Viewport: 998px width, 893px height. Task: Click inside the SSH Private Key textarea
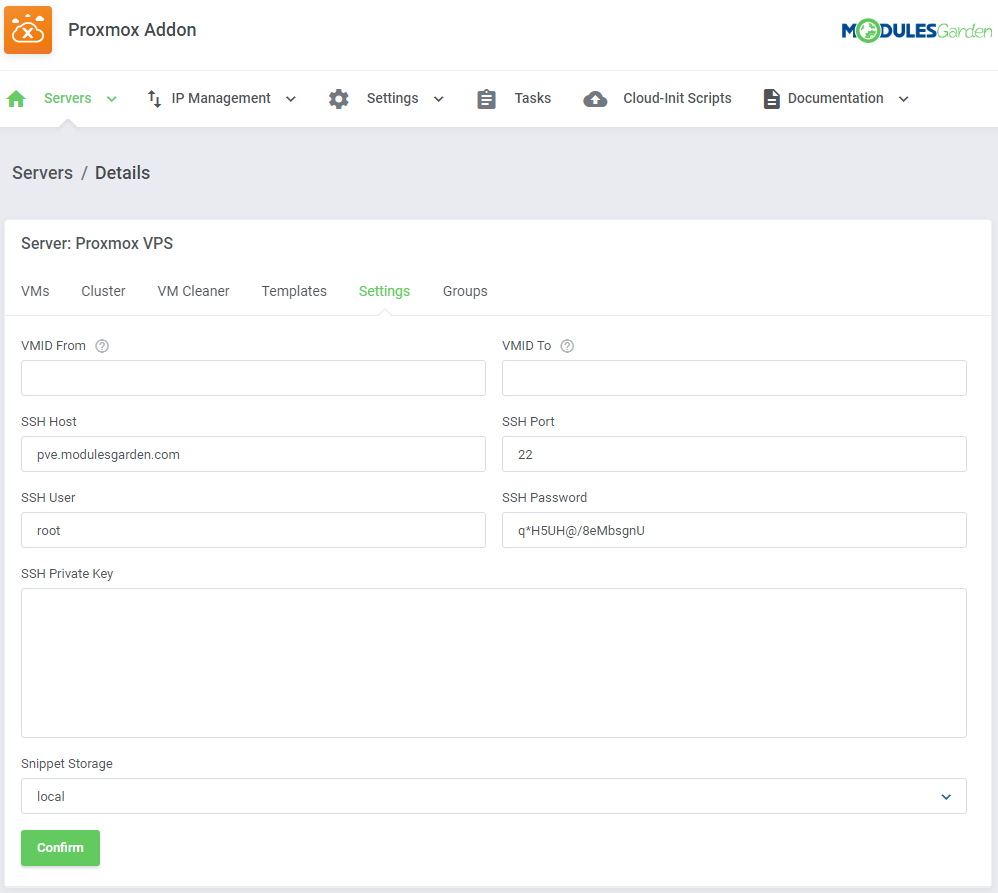pyautogui.click(x=494, y=663)
